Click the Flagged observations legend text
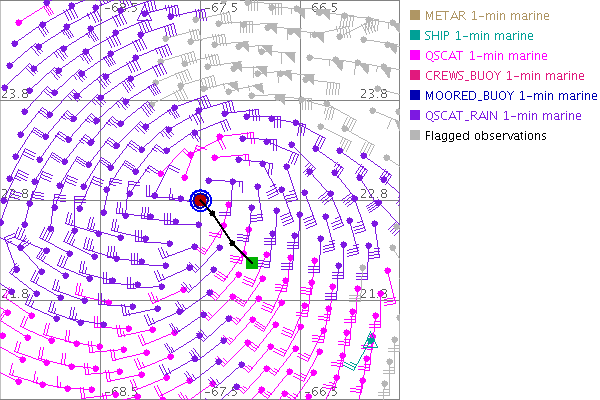Viewport: 600px width, 400px height. point(486,136)
